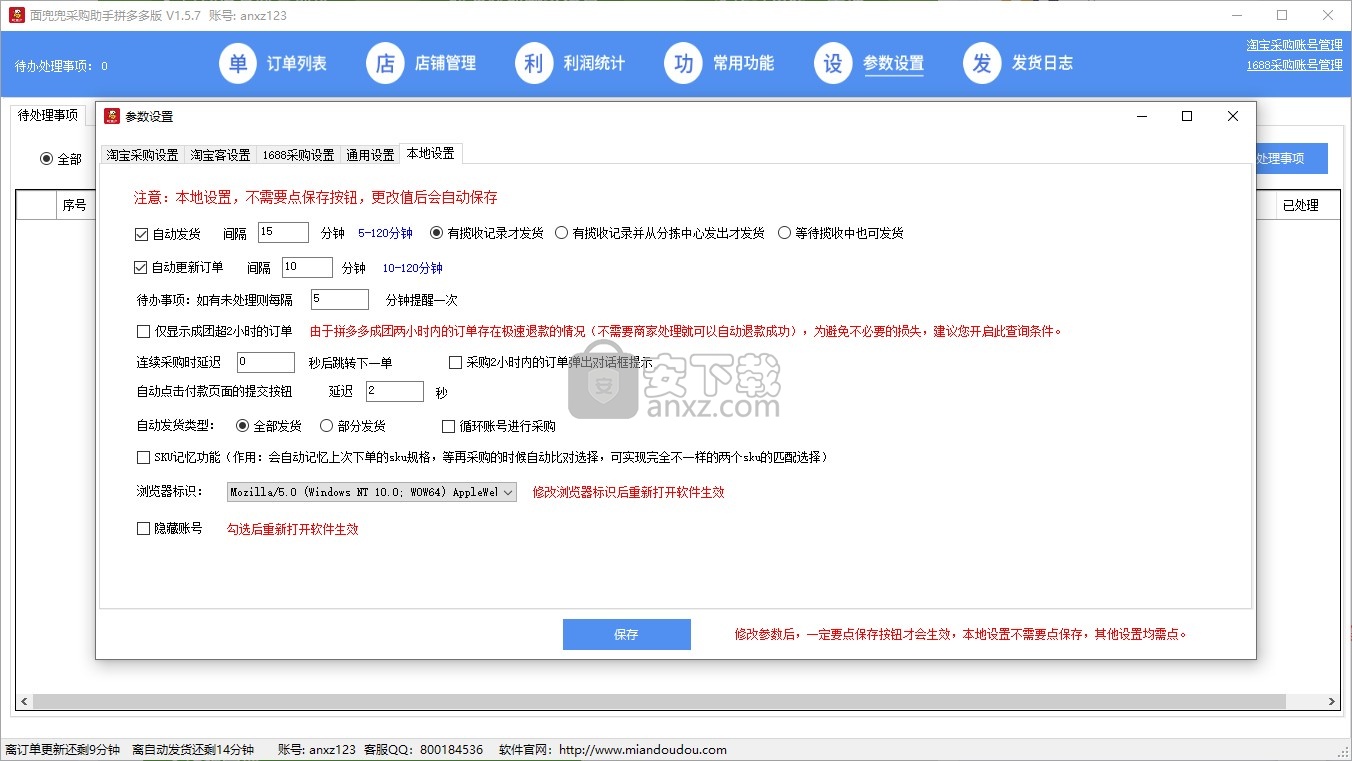Switch to 本地设置 tab

(431, 154)
